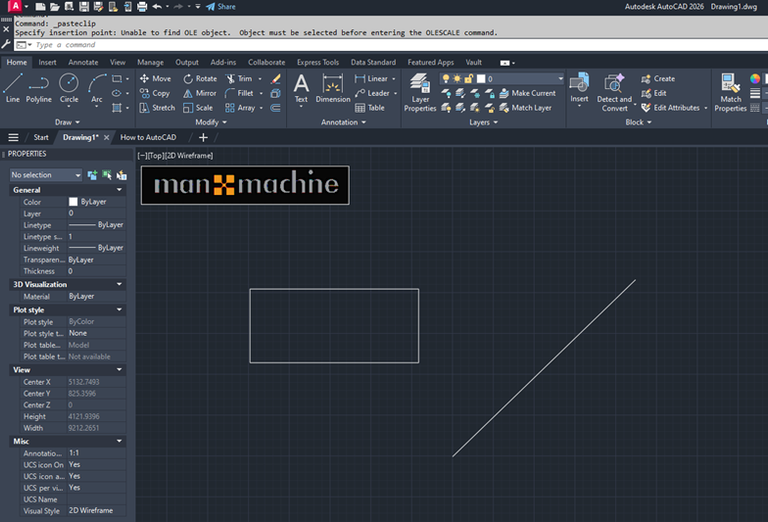Open Detect and Convert tool
Screen dimensions: 768x522
click(614, 93)
